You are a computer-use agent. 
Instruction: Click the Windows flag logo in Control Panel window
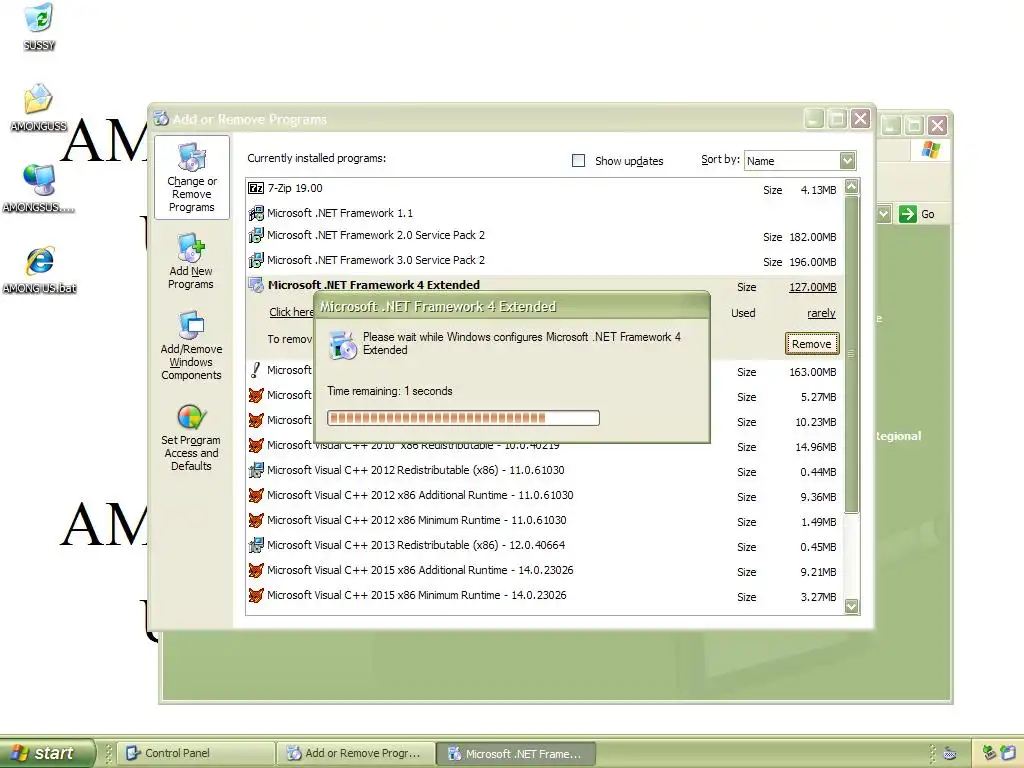(931, 150)
